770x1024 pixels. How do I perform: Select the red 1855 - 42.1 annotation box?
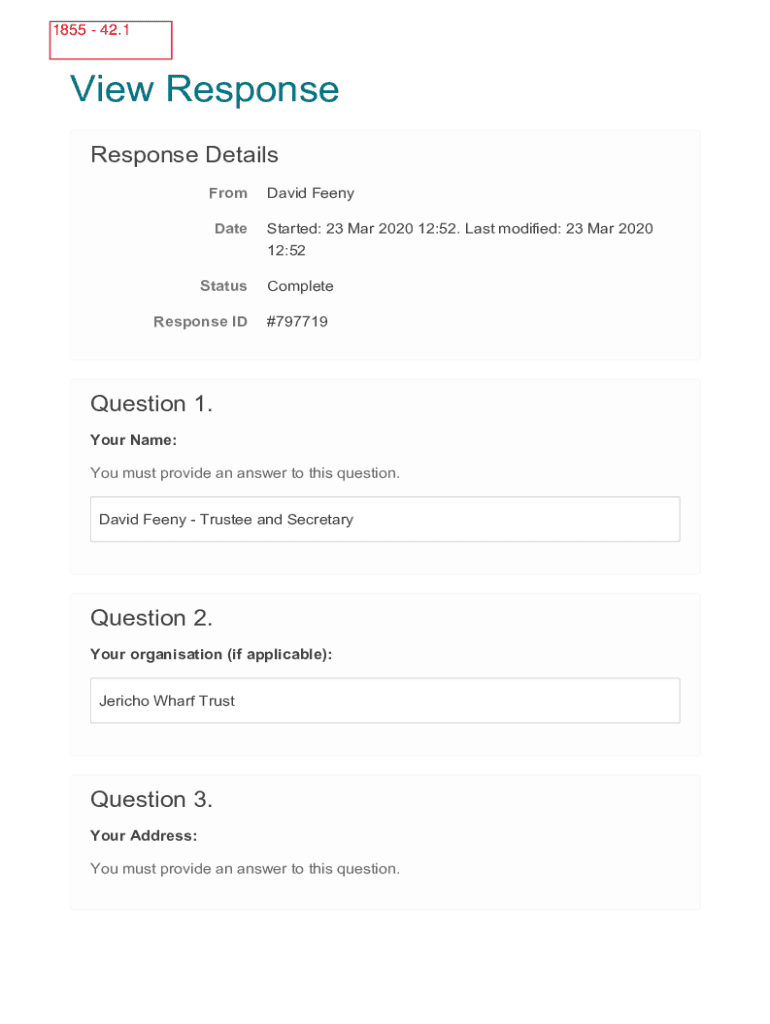(111, 40)
